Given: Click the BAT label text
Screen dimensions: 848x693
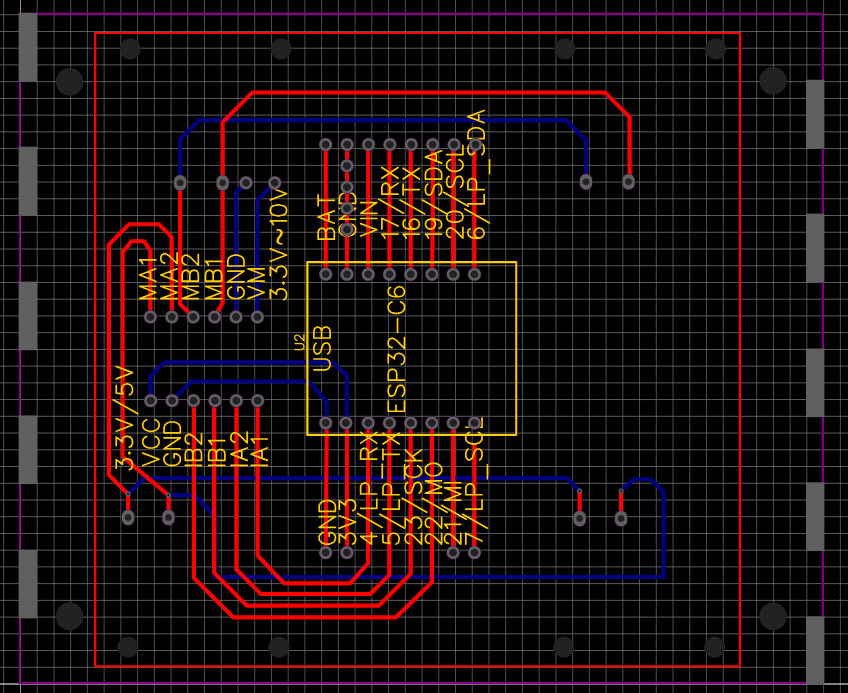Looking at the screenshot, I should (x=327, y=218).
